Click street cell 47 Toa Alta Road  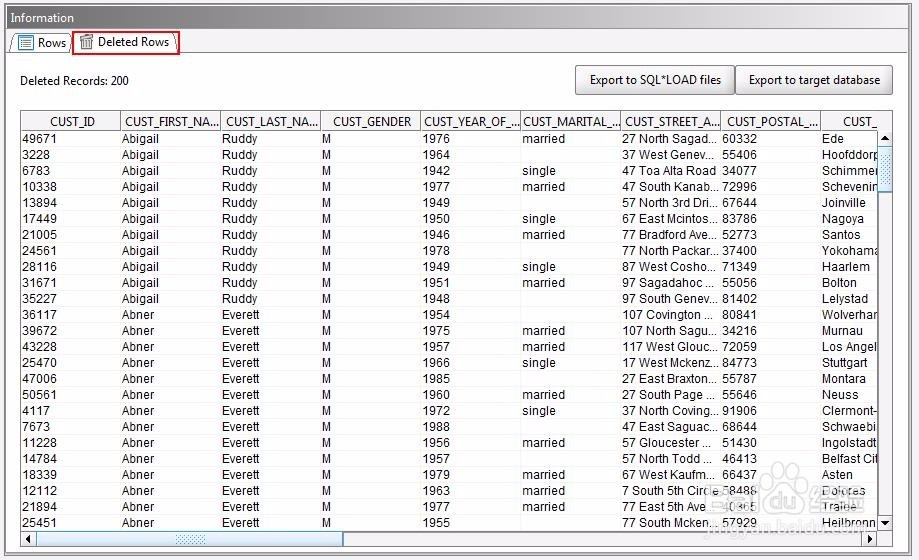coord(670,171)
